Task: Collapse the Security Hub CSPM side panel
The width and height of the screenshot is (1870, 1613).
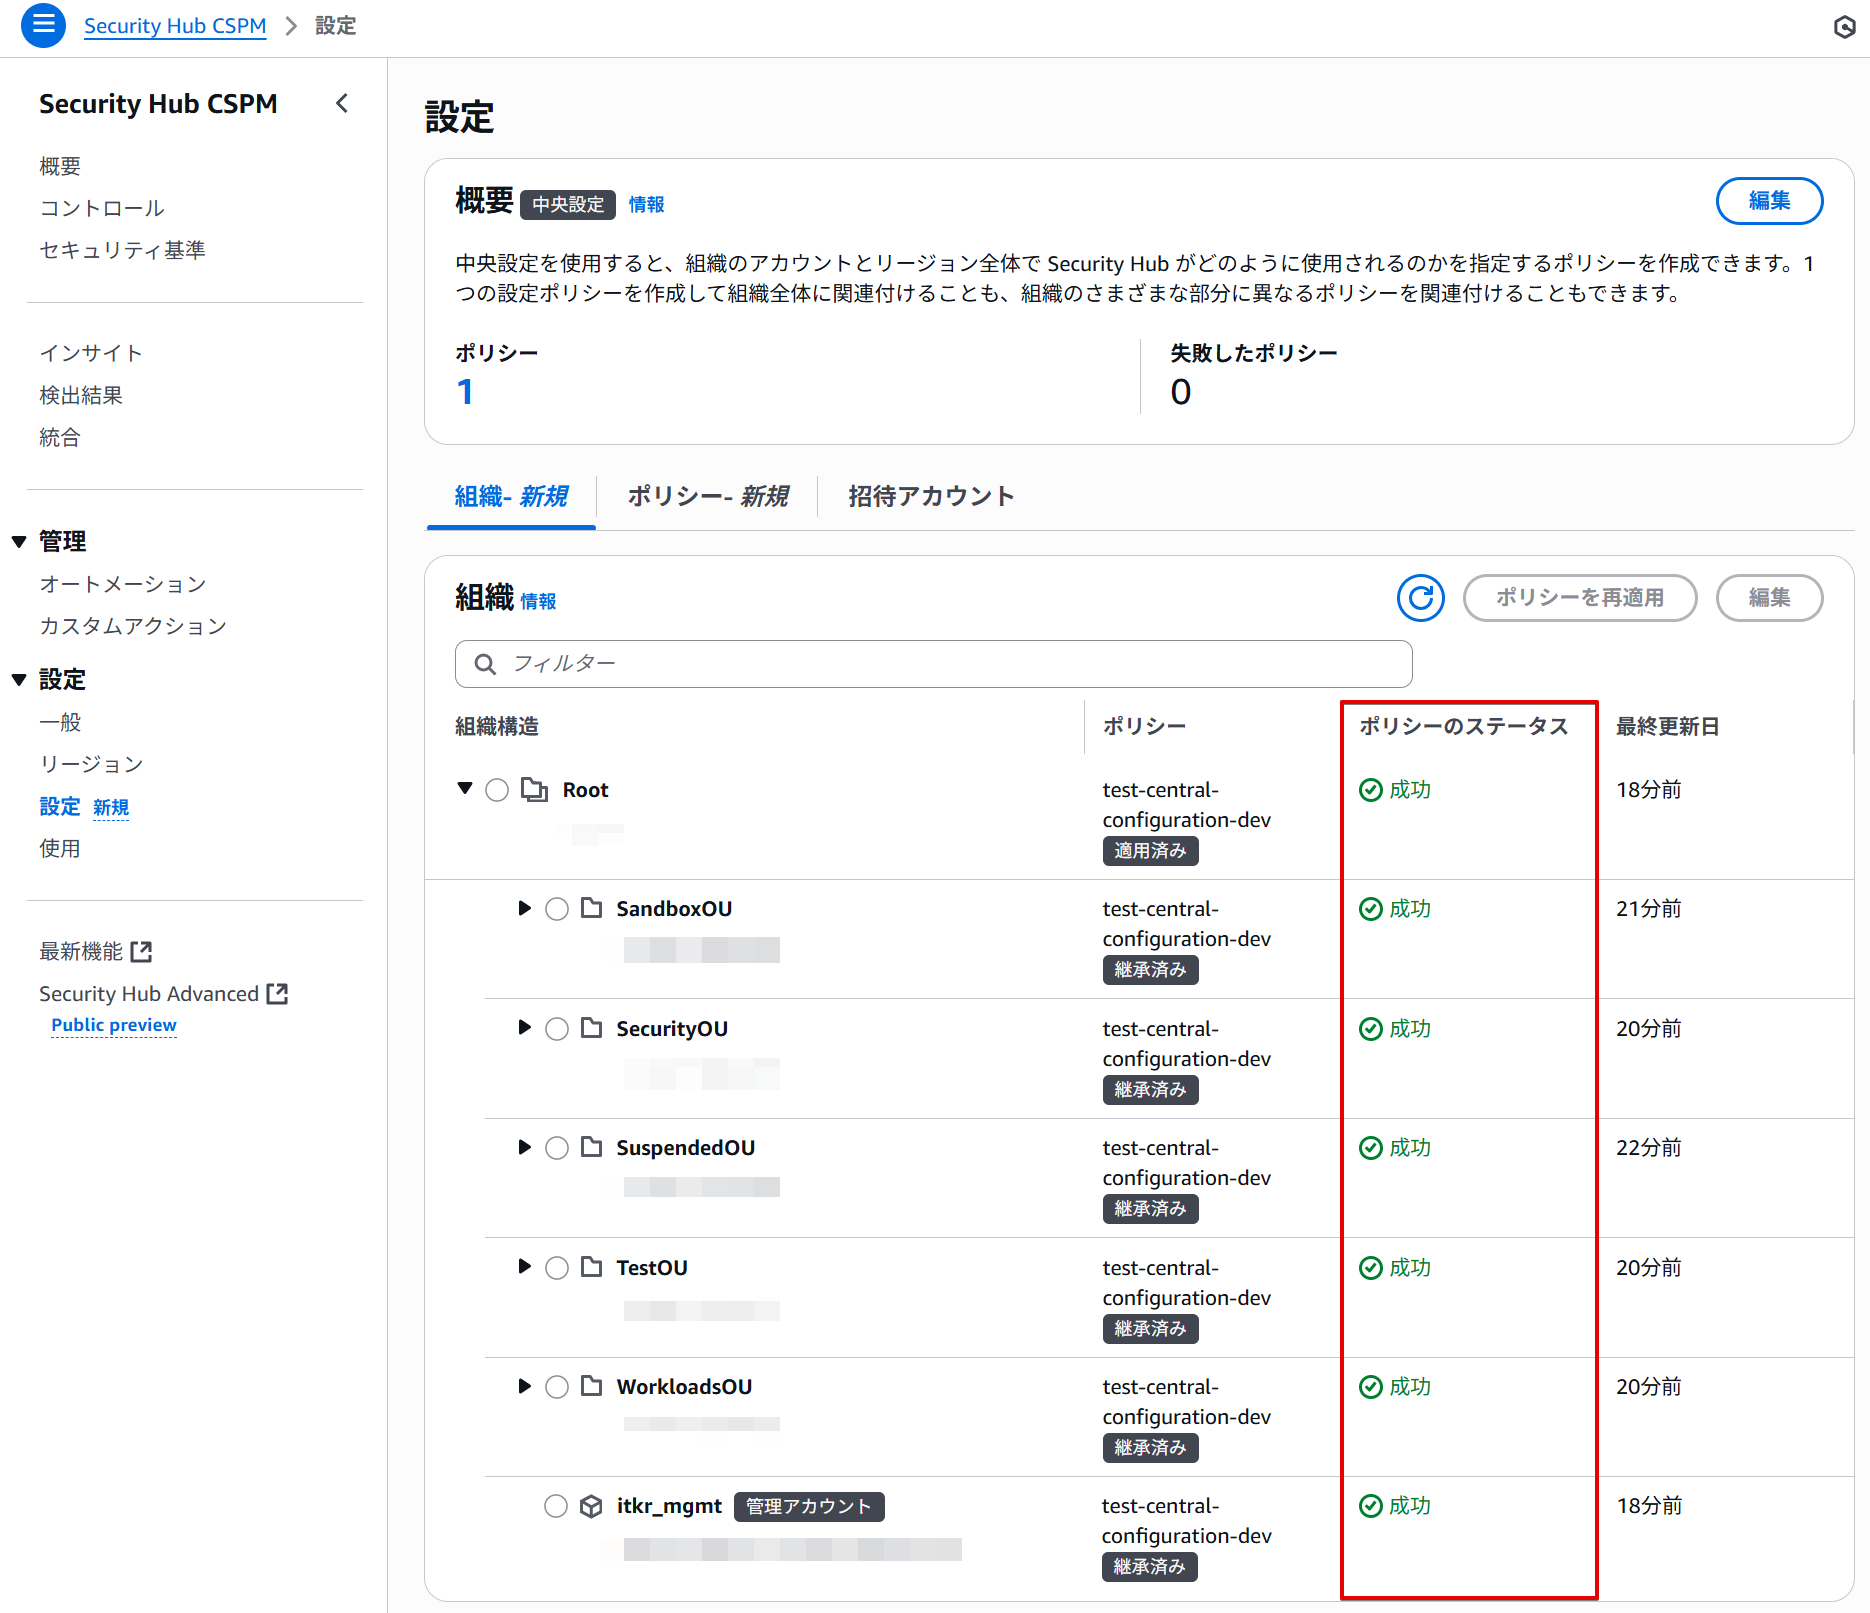Action: [x=342, y=103]
